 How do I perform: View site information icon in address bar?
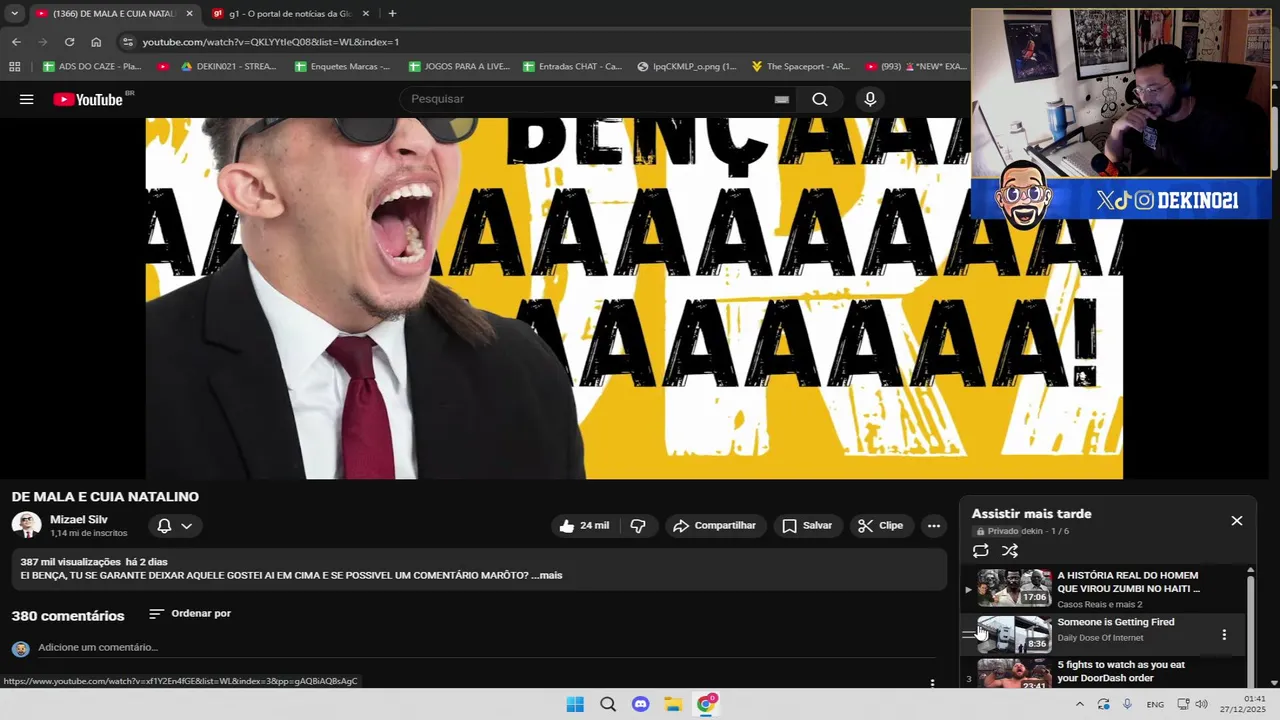tap(126, 42)
